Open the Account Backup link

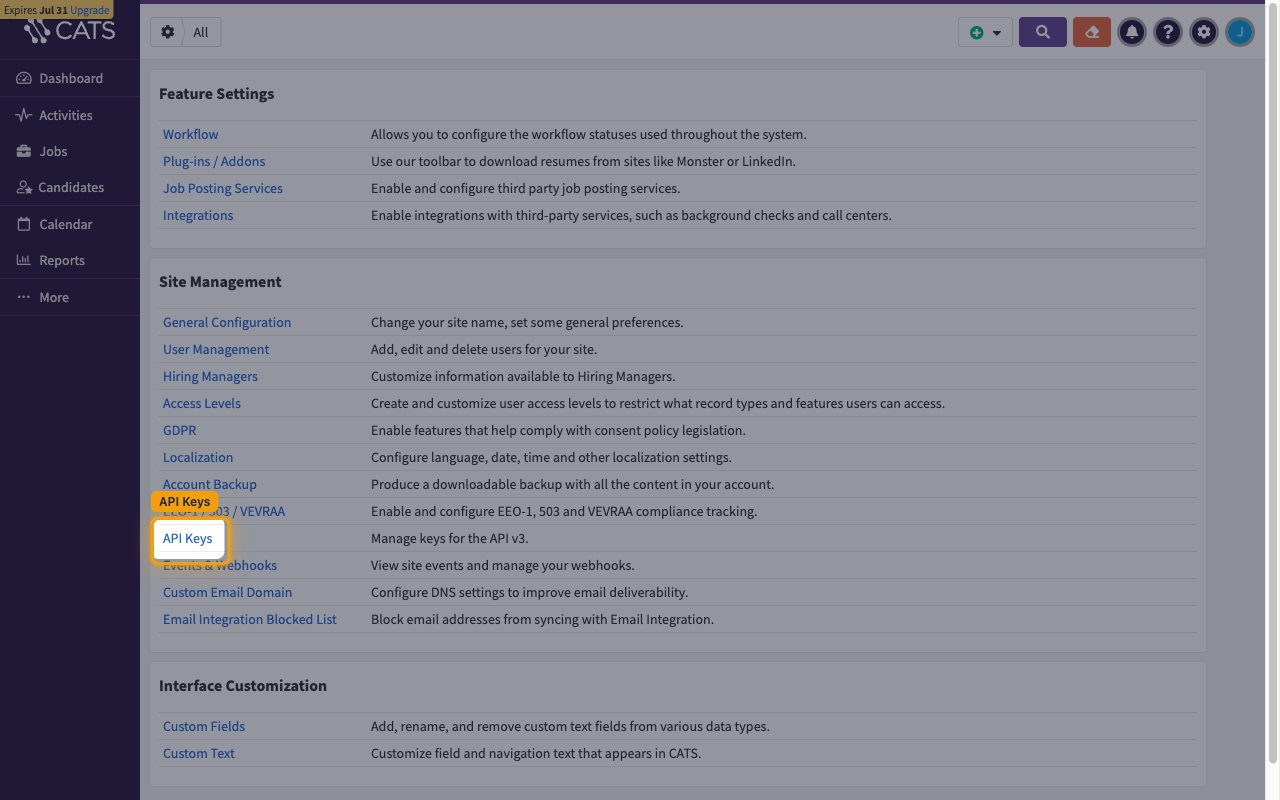210,484
